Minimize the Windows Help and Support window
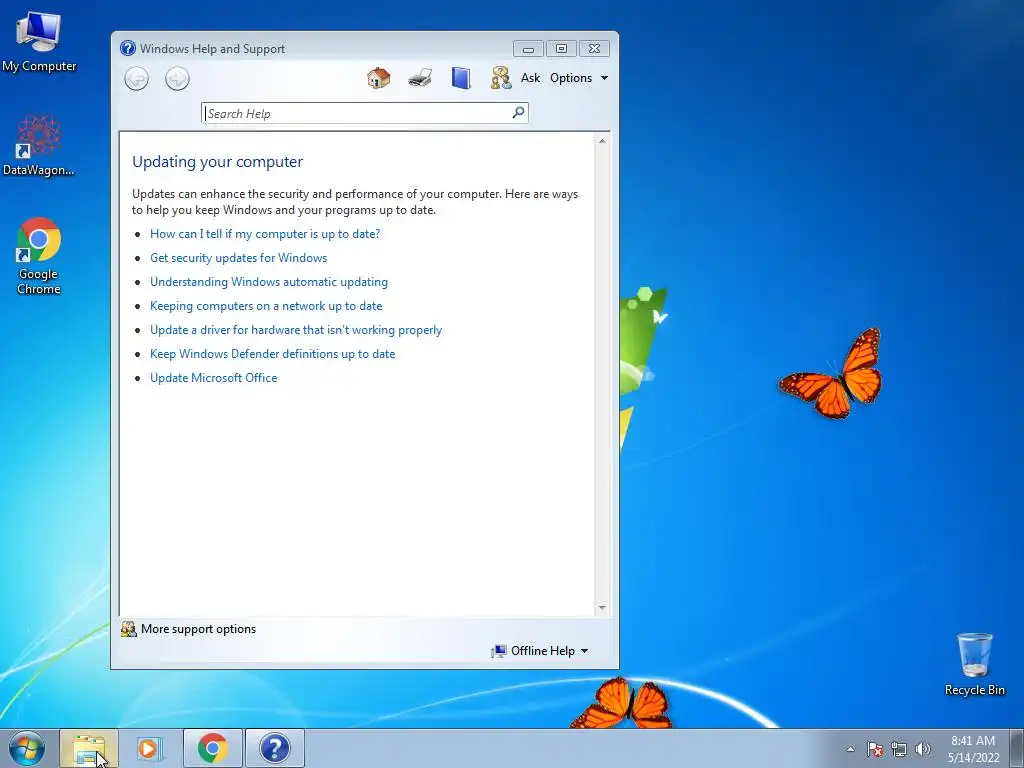 coord(528,49)
